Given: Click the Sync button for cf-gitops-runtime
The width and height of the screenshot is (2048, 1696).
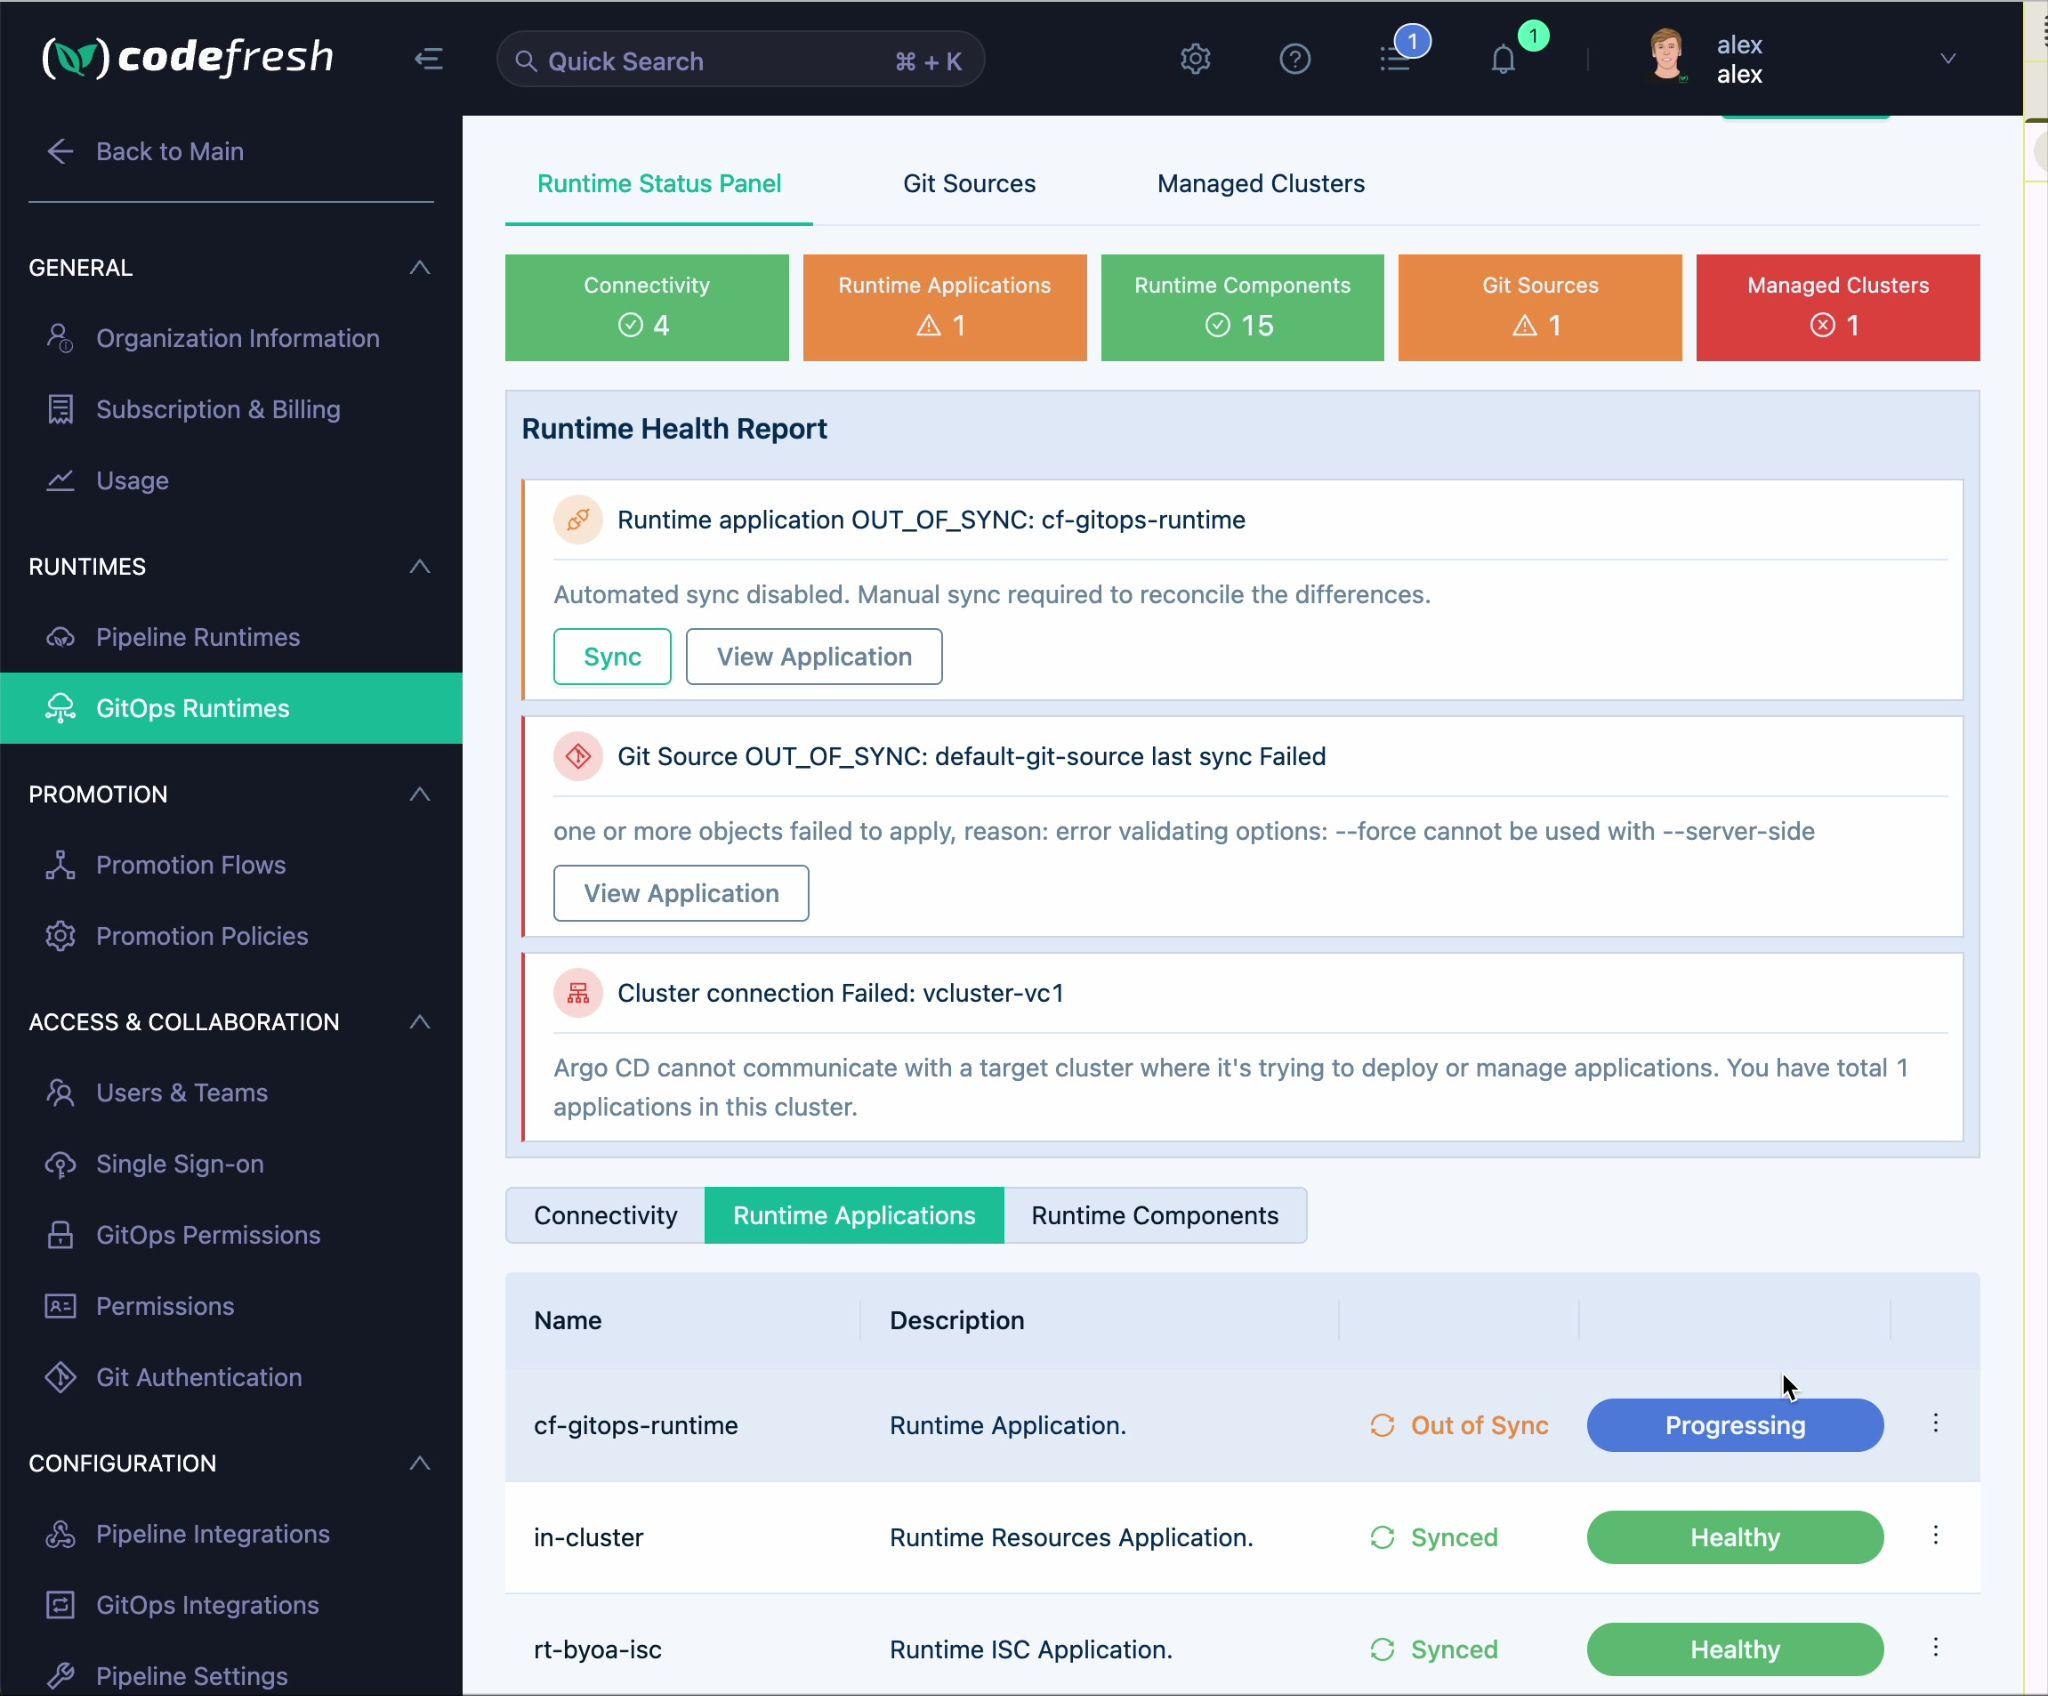Looking at the screenshot, I should point(612,657).
